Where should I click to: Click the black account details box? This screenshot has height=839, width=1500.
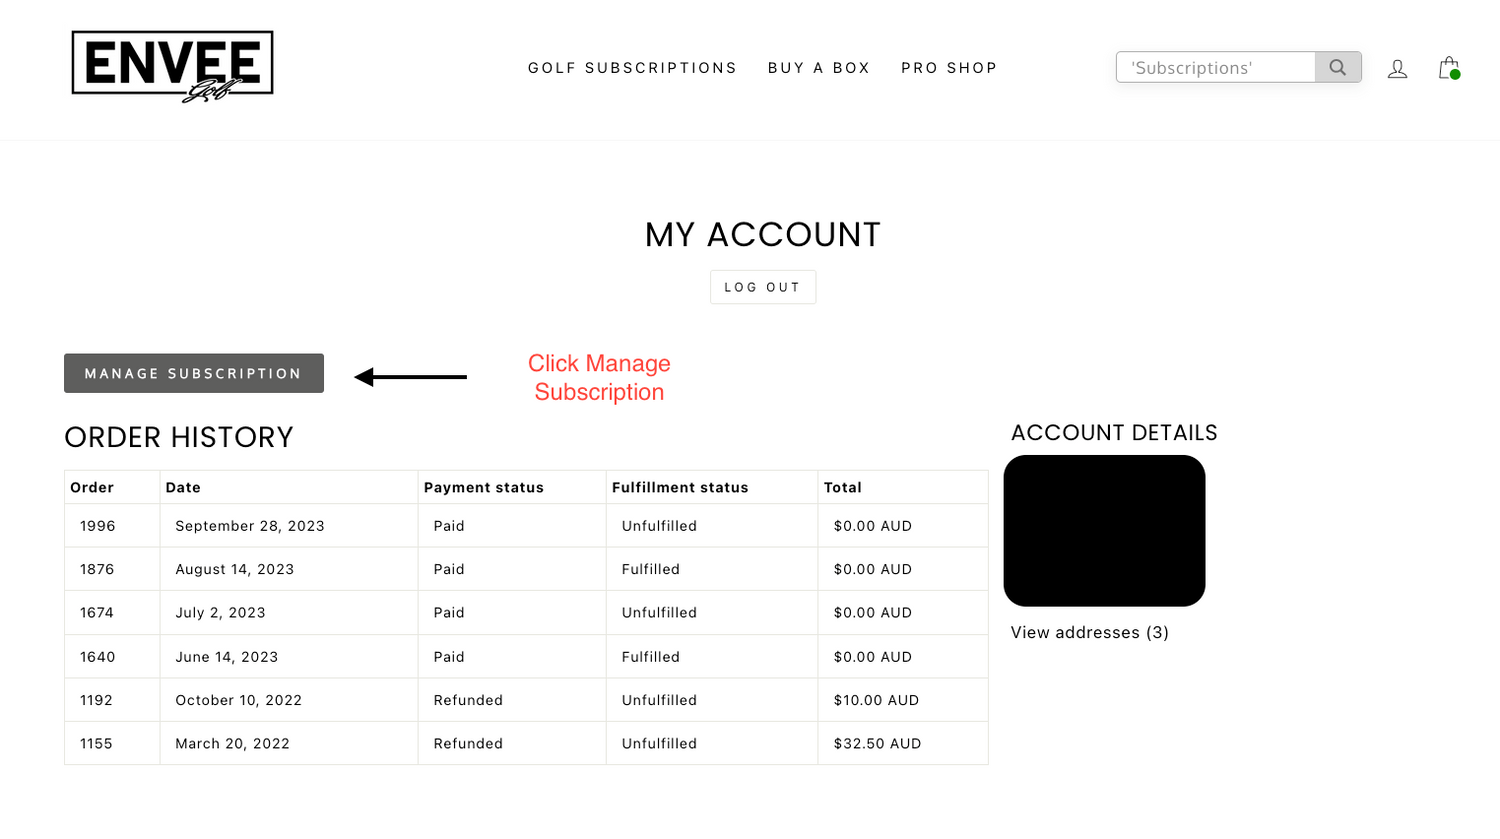click(x=1104, y=530)
